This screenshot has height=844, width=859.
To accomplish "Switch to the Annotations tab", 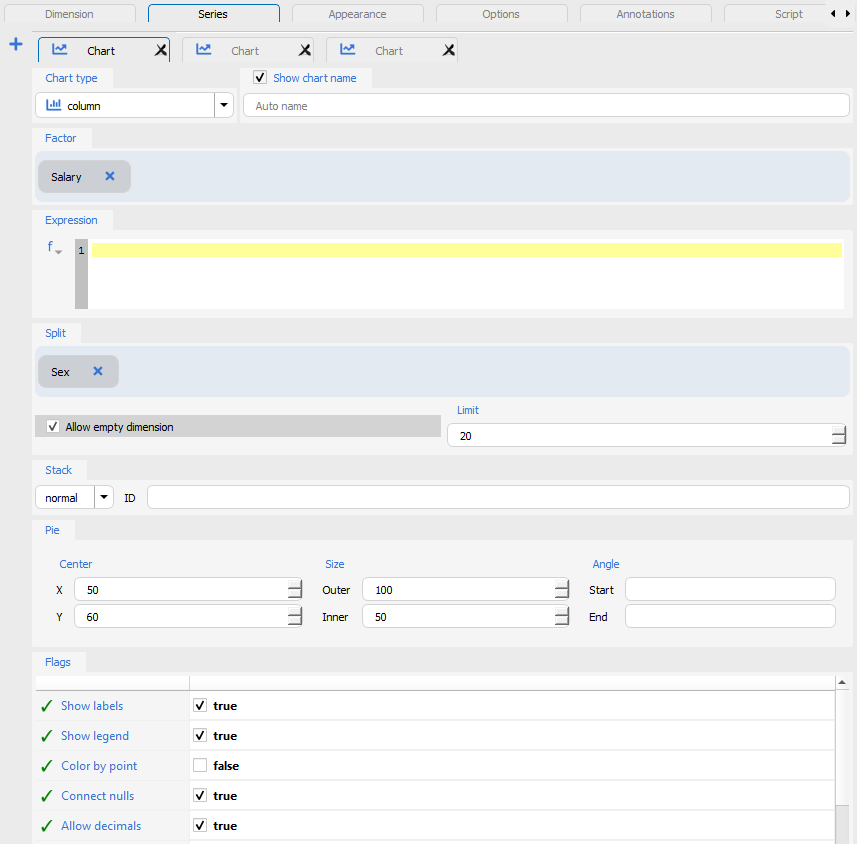I will pyautogui.click(x=645, y=14).
